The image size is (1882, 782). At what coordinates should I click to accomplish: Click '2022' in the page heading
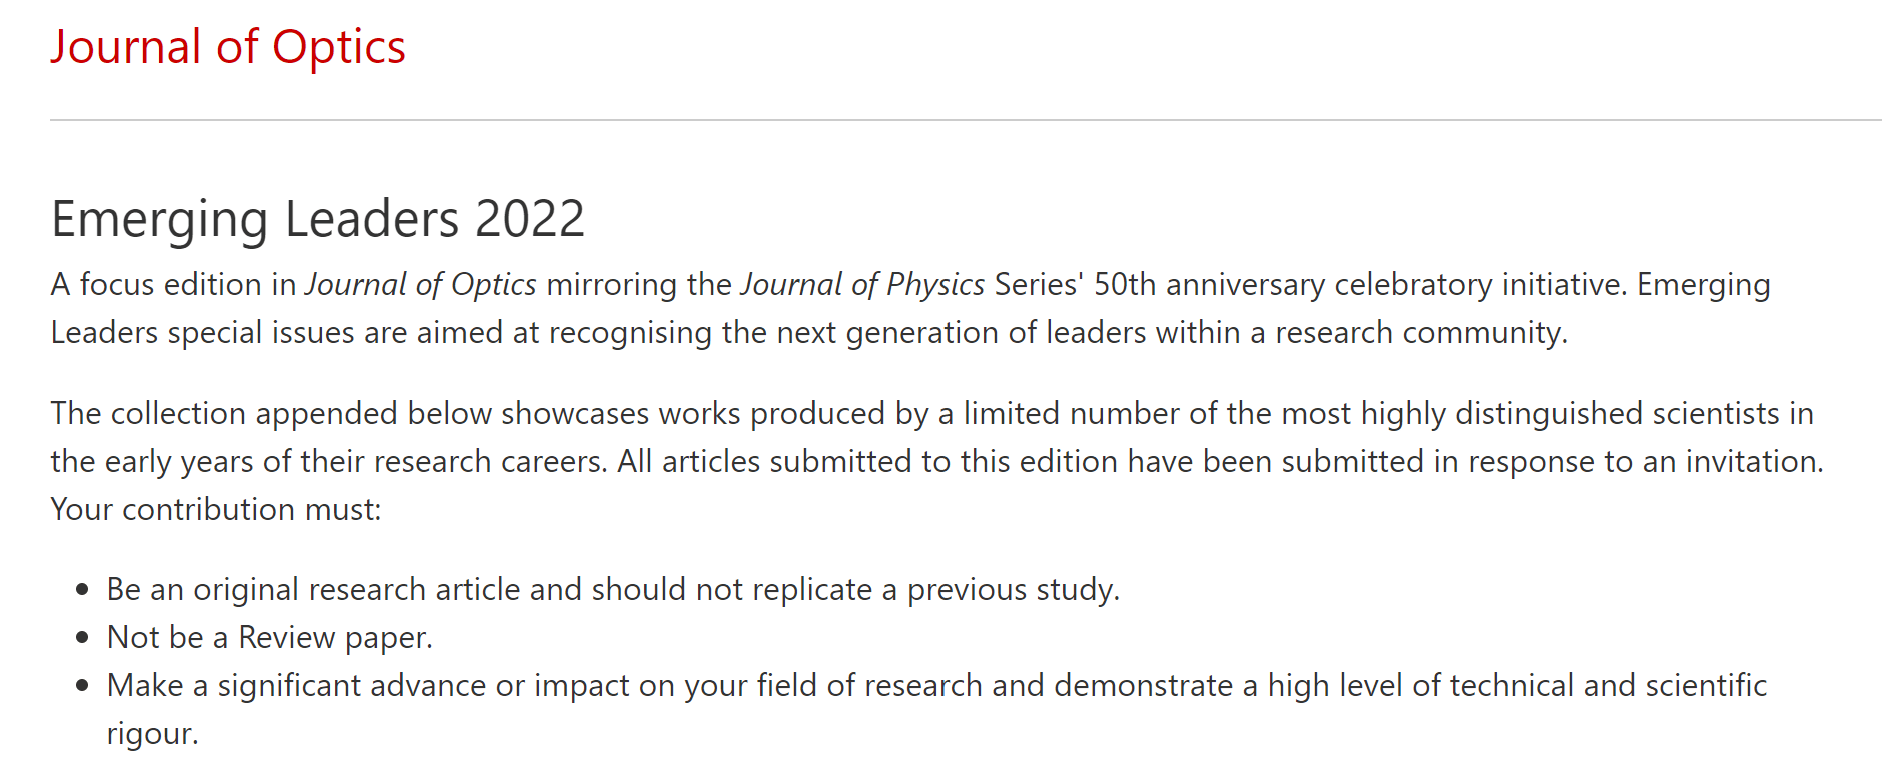pos(529,219)
